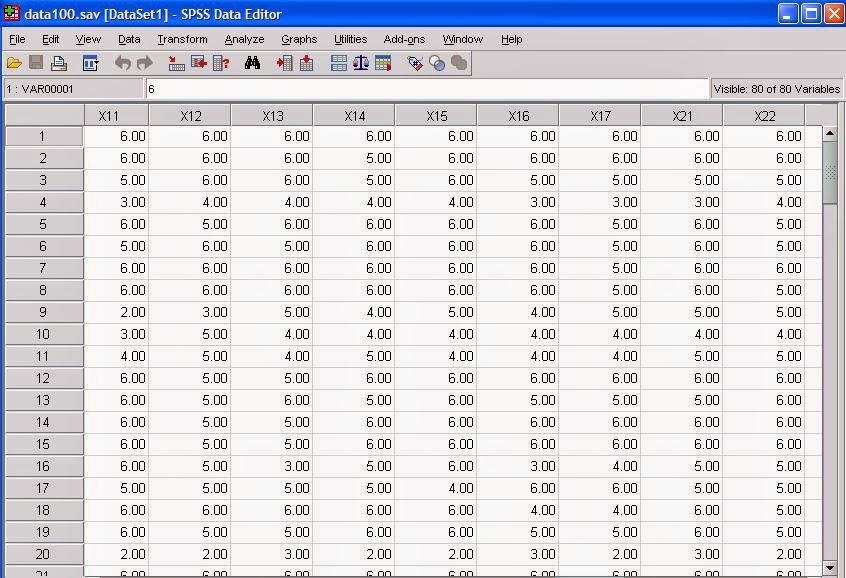
Task: Select the X21 cell in row 11
Action: click(682, 356)
